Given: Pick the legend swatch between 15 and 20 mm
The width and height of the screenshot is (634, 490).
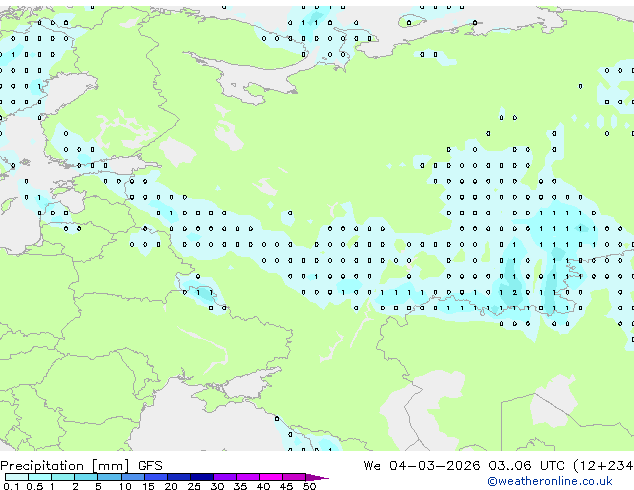Looking at the screenshot, I should click(156, 477).
